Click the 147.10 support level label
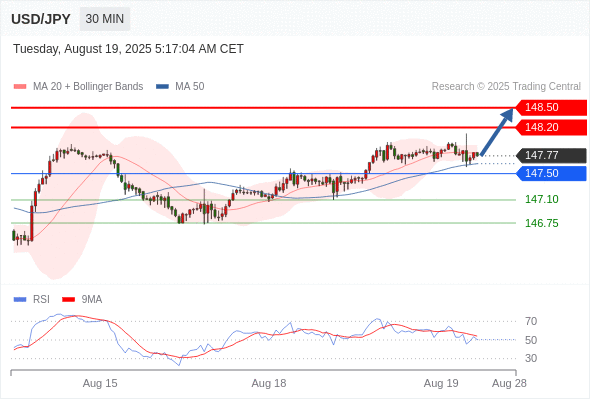The image size is (590, 400). pos(541,199)
